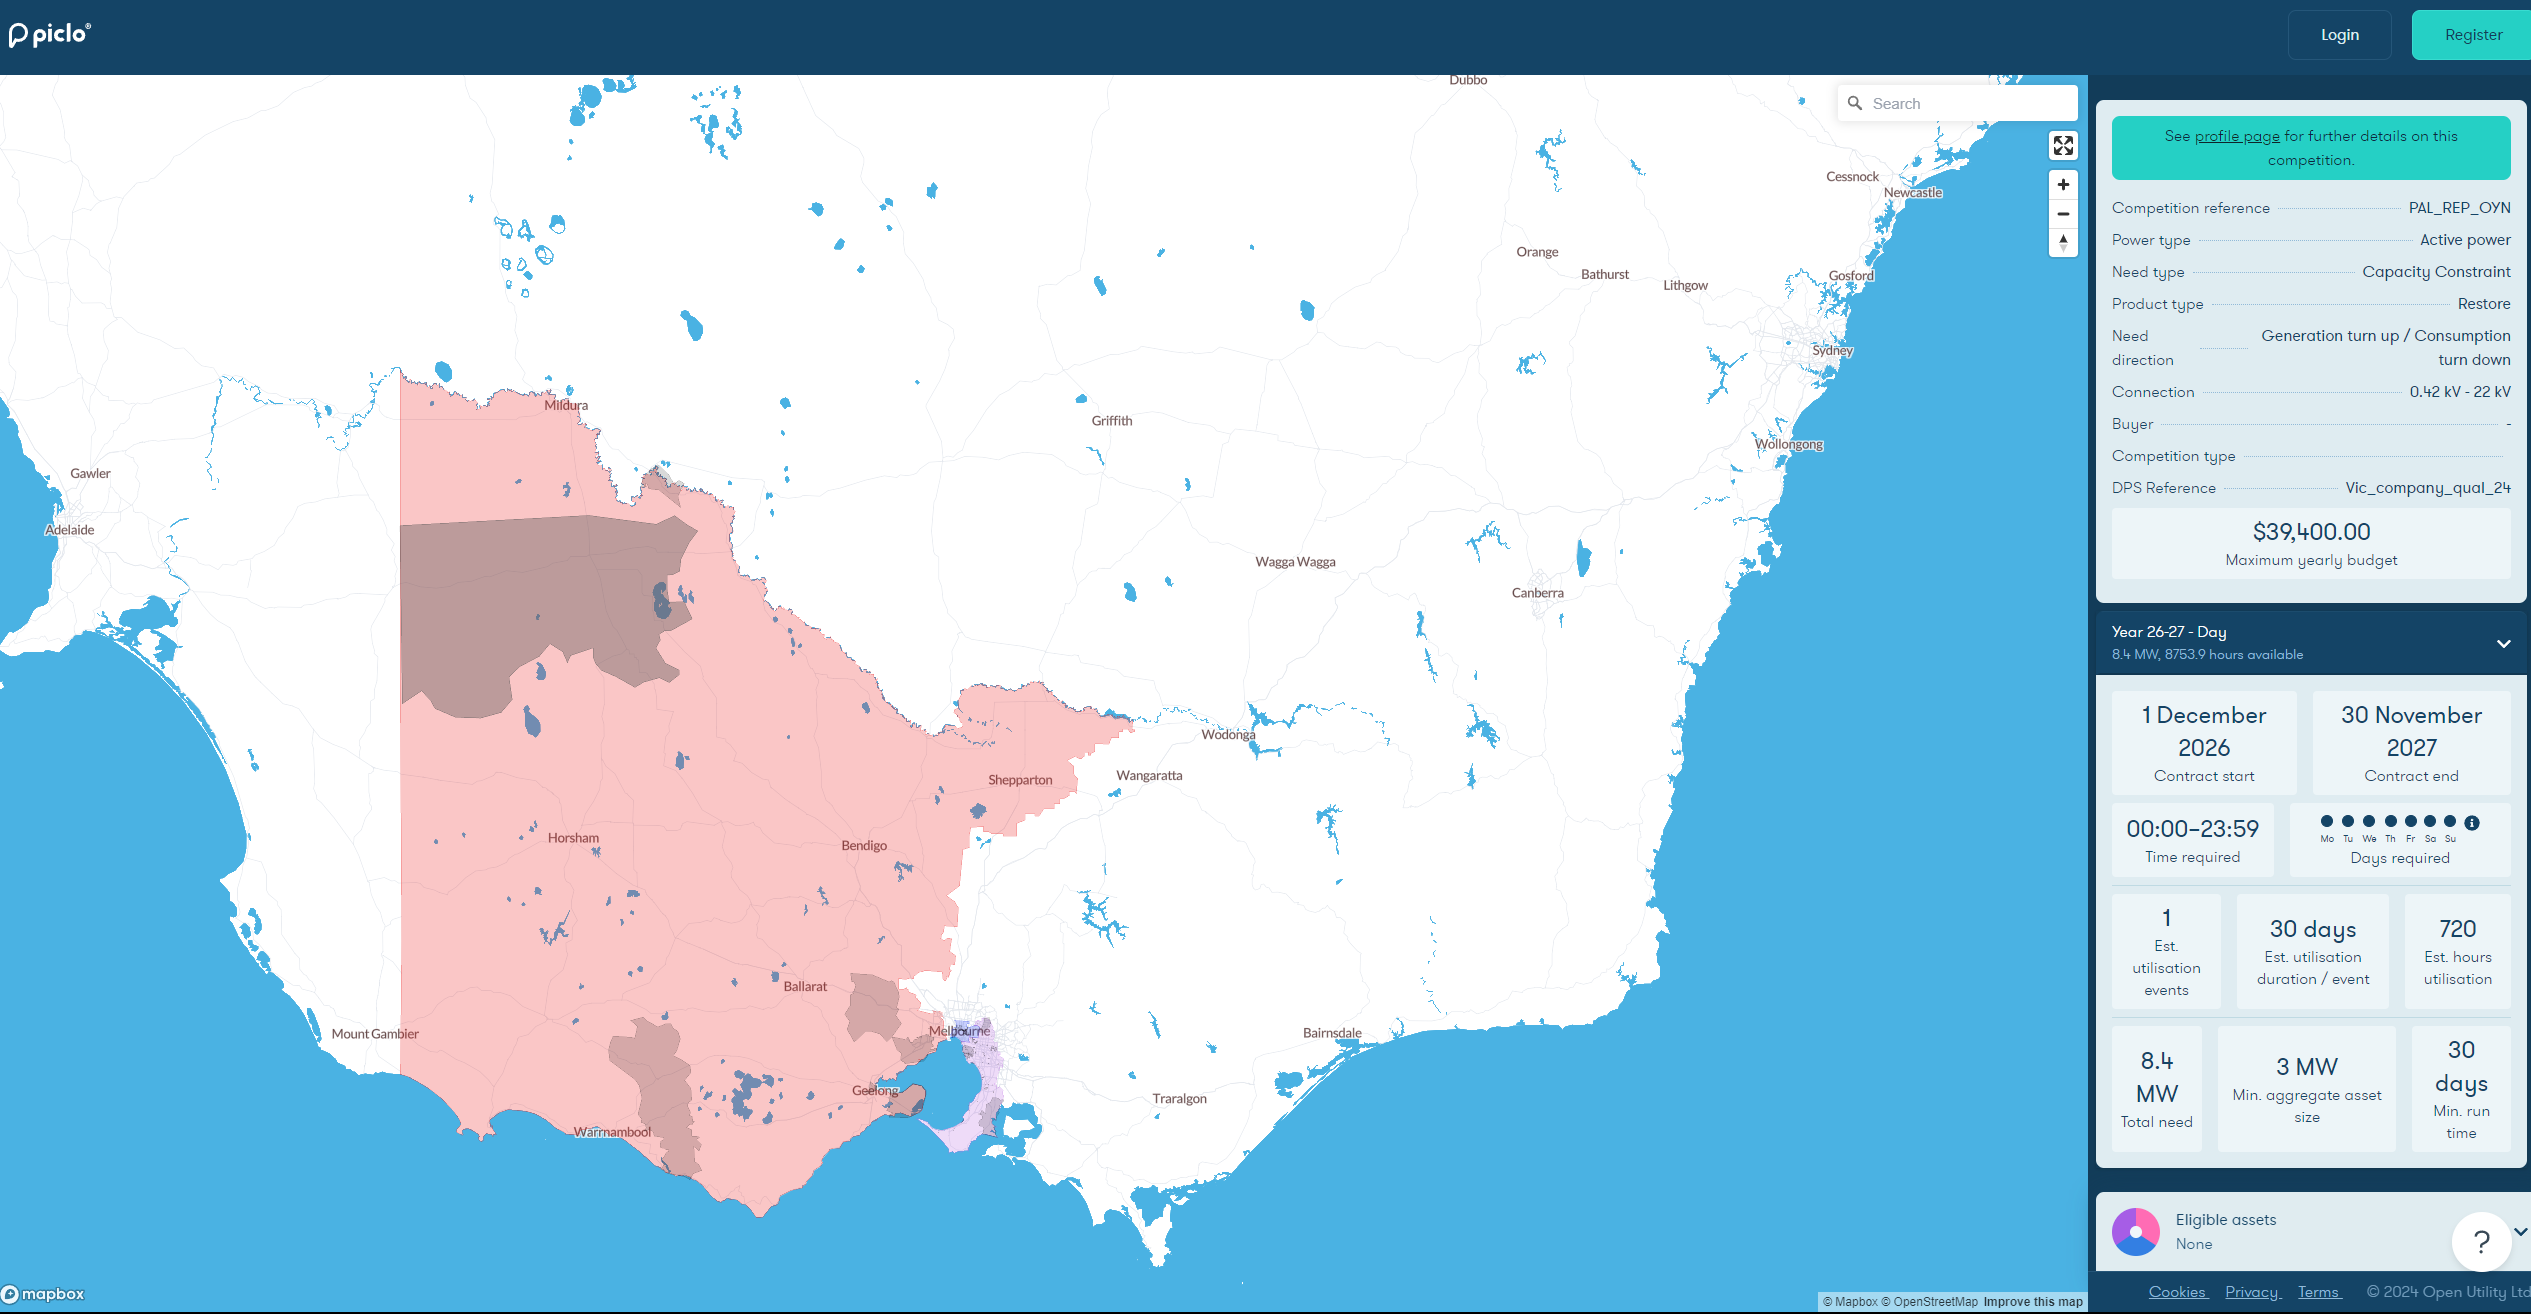Screen dimensions: 2531x1314
Task: Click the info icon beside Days required
Action: point(2472,823)
